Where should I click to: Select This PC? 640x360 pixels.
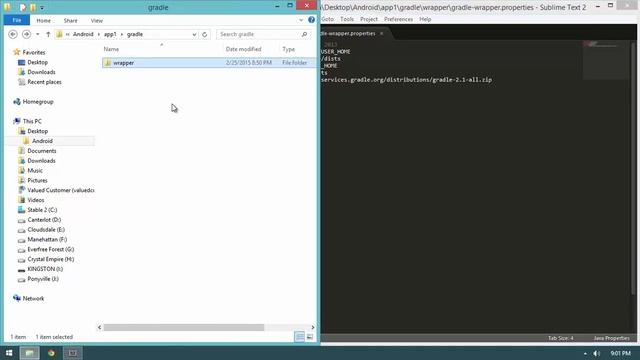32,121
